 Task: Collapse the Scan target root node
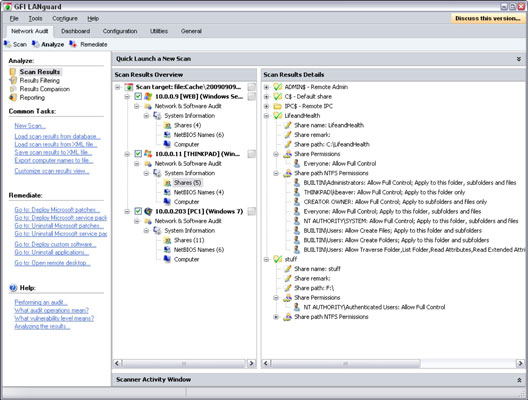point(118,87)
